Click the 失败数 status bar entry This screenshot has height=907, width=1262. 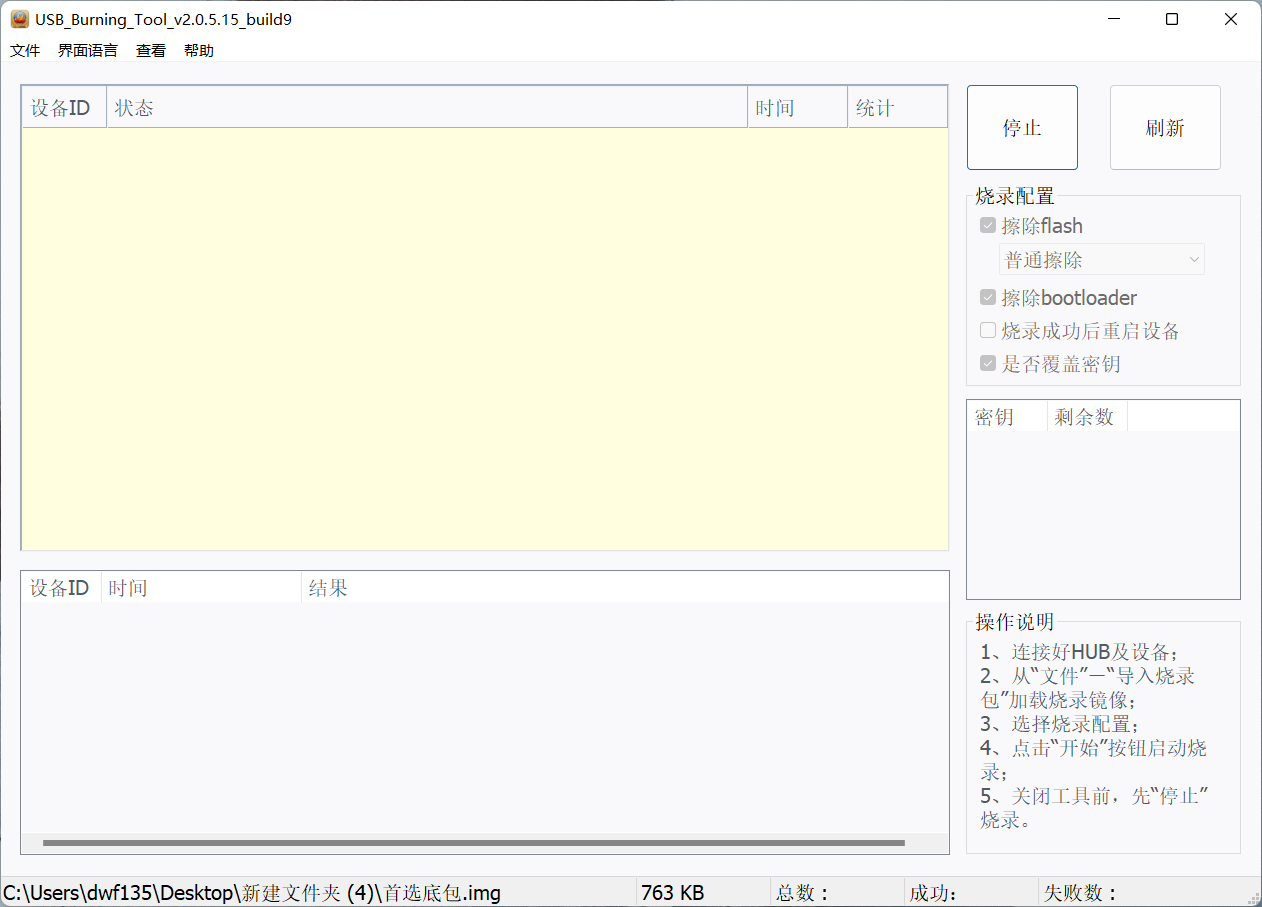[x=1080, y=893]
